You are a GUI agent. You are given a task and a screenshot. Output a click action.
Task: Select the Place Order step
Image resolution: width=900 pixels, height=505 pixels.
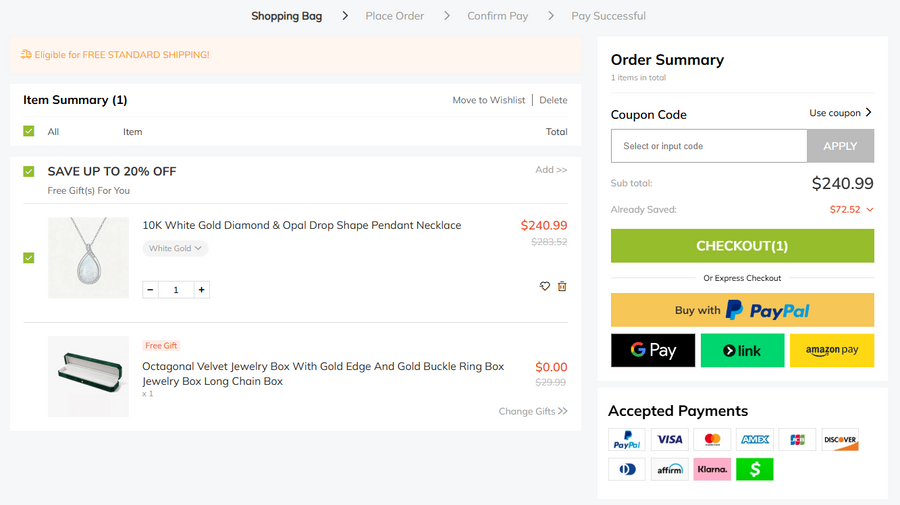click(394, 16)
